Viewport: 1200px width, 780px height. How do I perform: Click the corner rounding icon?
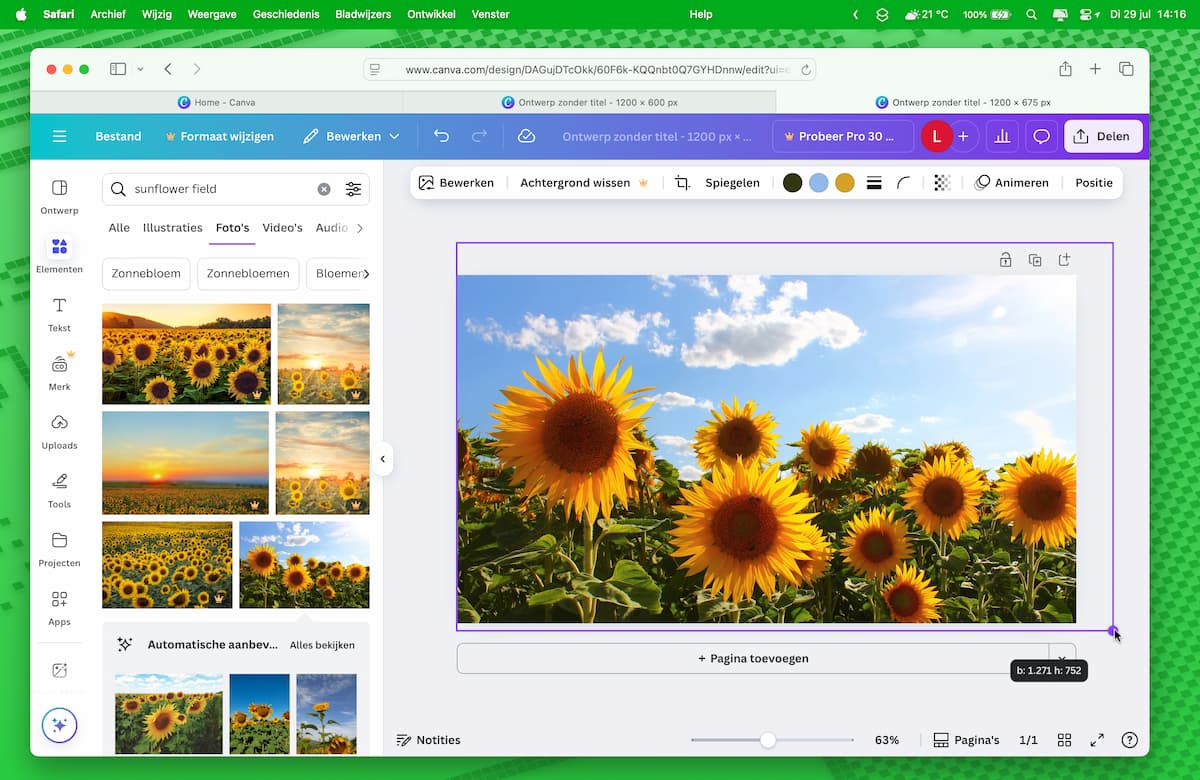tap(904, 183)
